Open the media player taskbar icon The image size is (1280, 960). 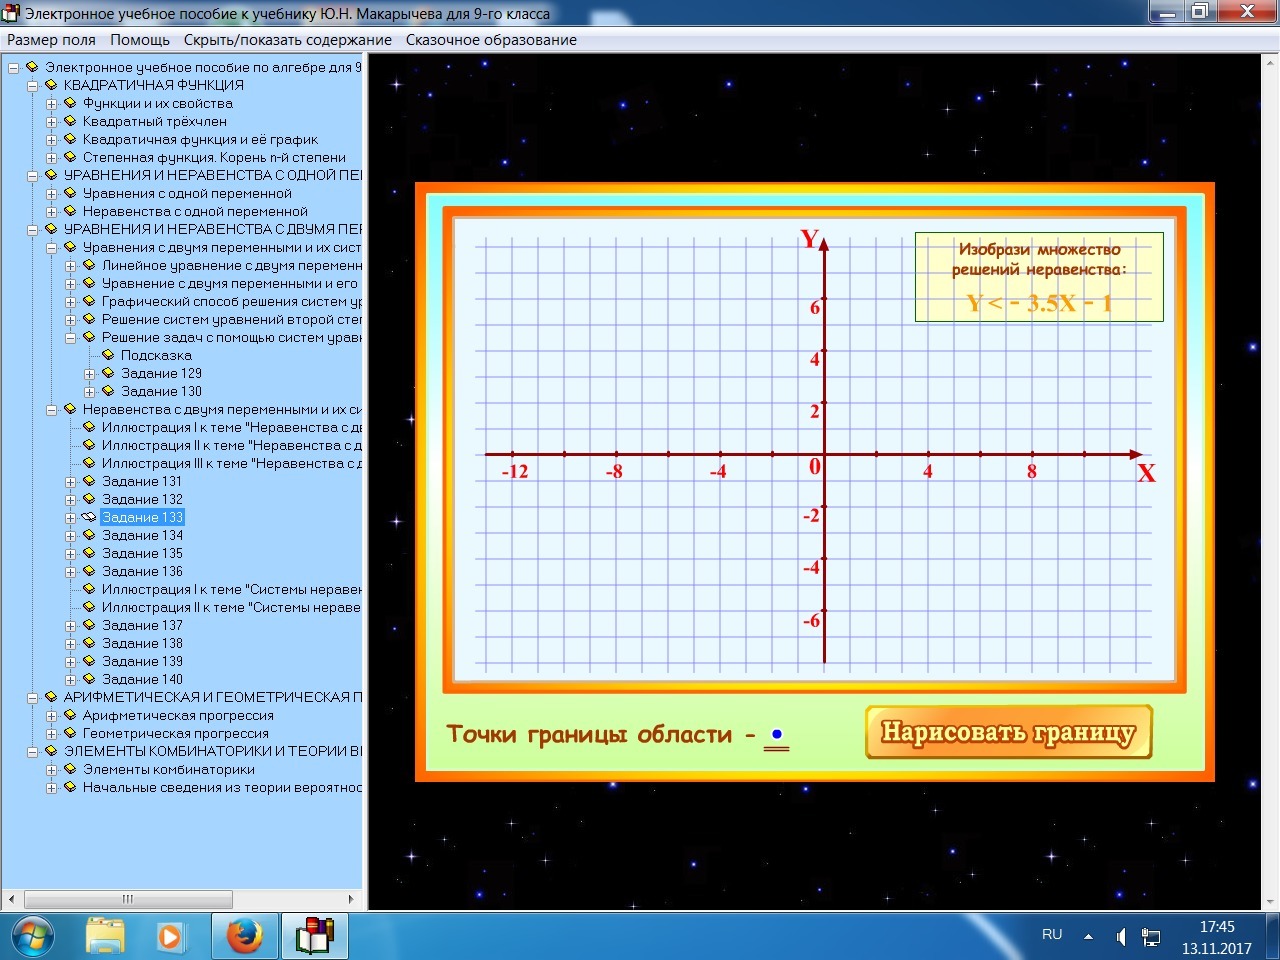(170, 937)
